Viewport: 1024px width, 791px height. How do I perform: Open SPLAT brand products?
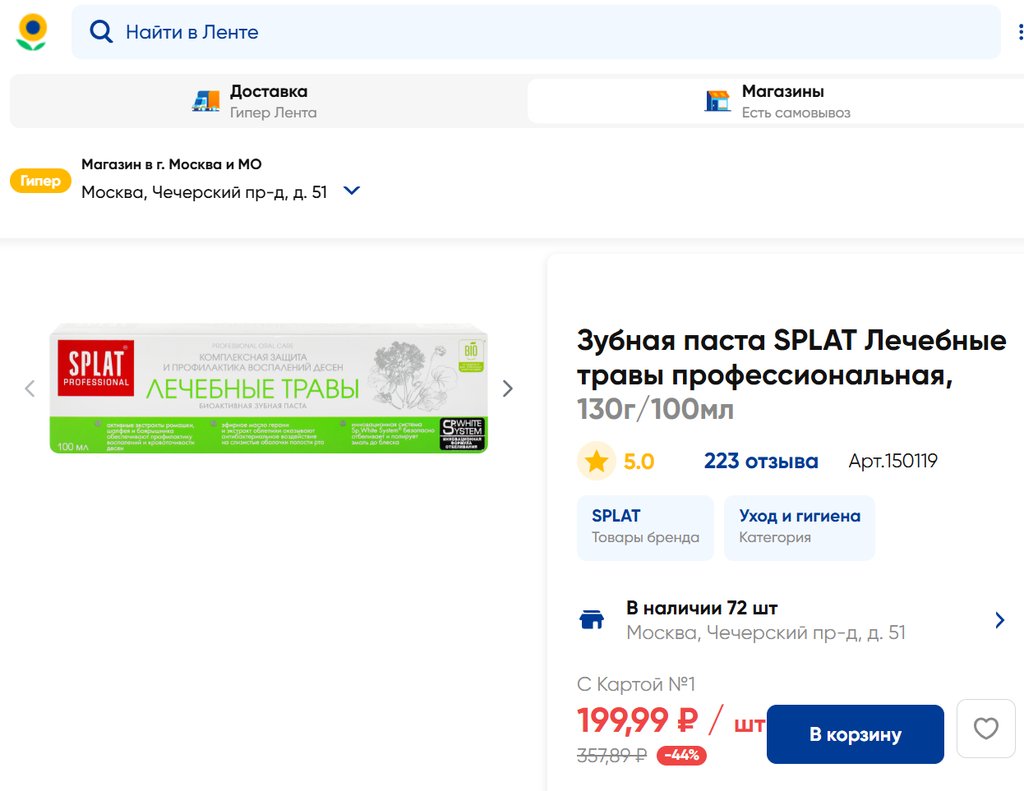click(x=645, y=527)
